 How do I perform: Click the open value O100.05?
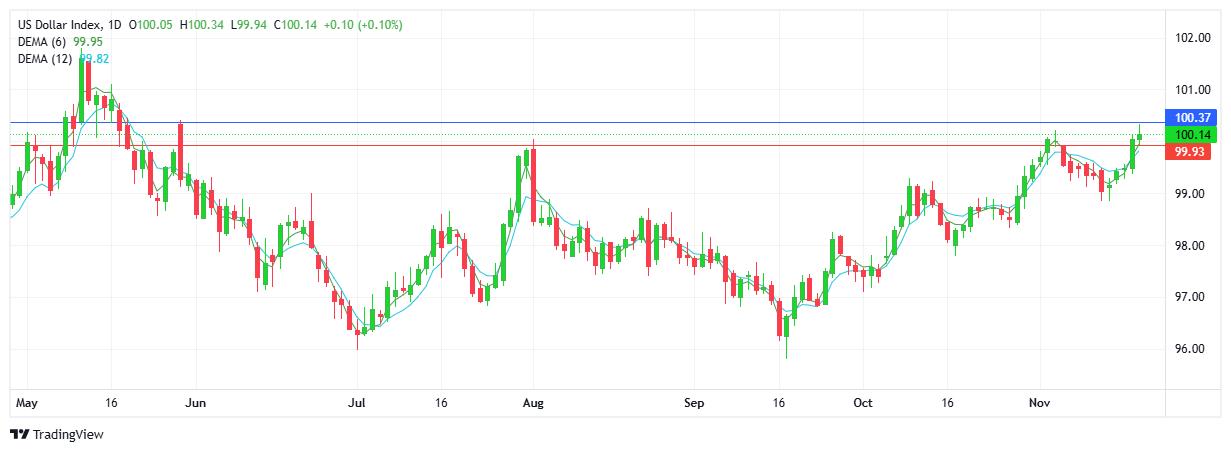click(x=157, y=24)
